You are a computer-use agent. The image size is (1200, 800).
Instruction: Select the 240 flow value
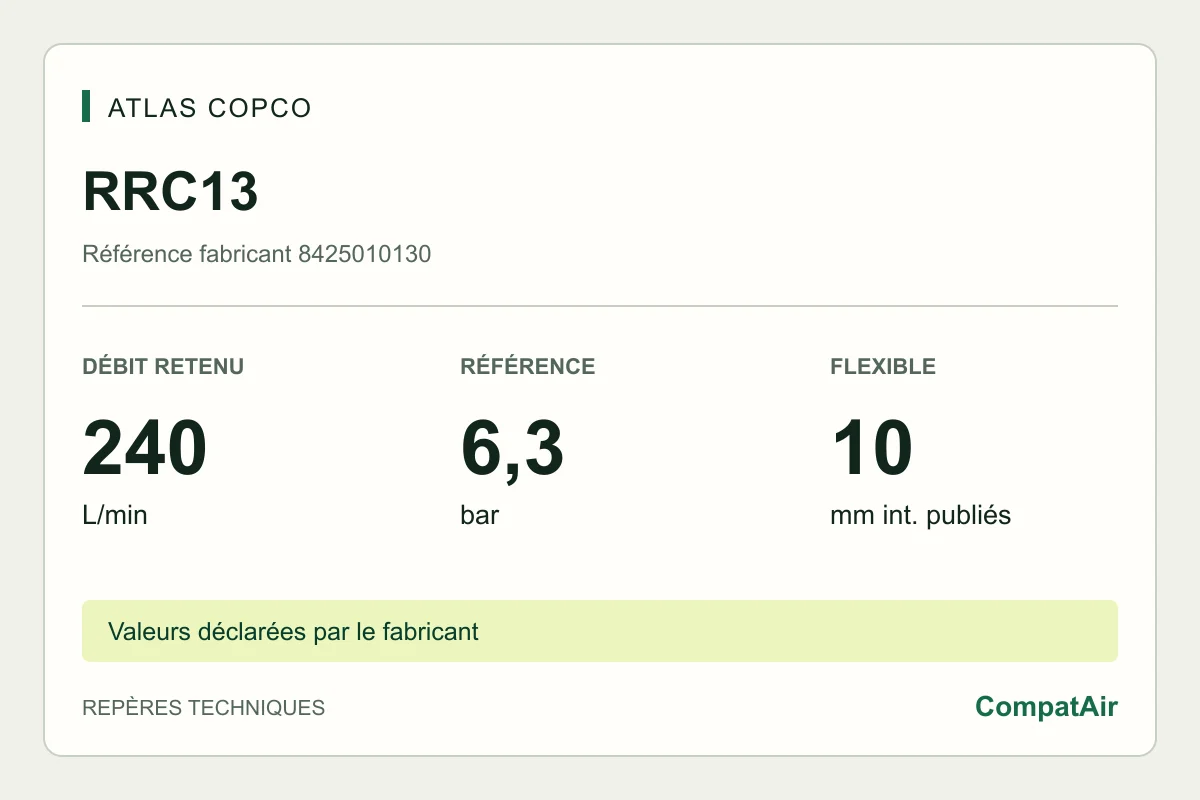click(145, 448)
